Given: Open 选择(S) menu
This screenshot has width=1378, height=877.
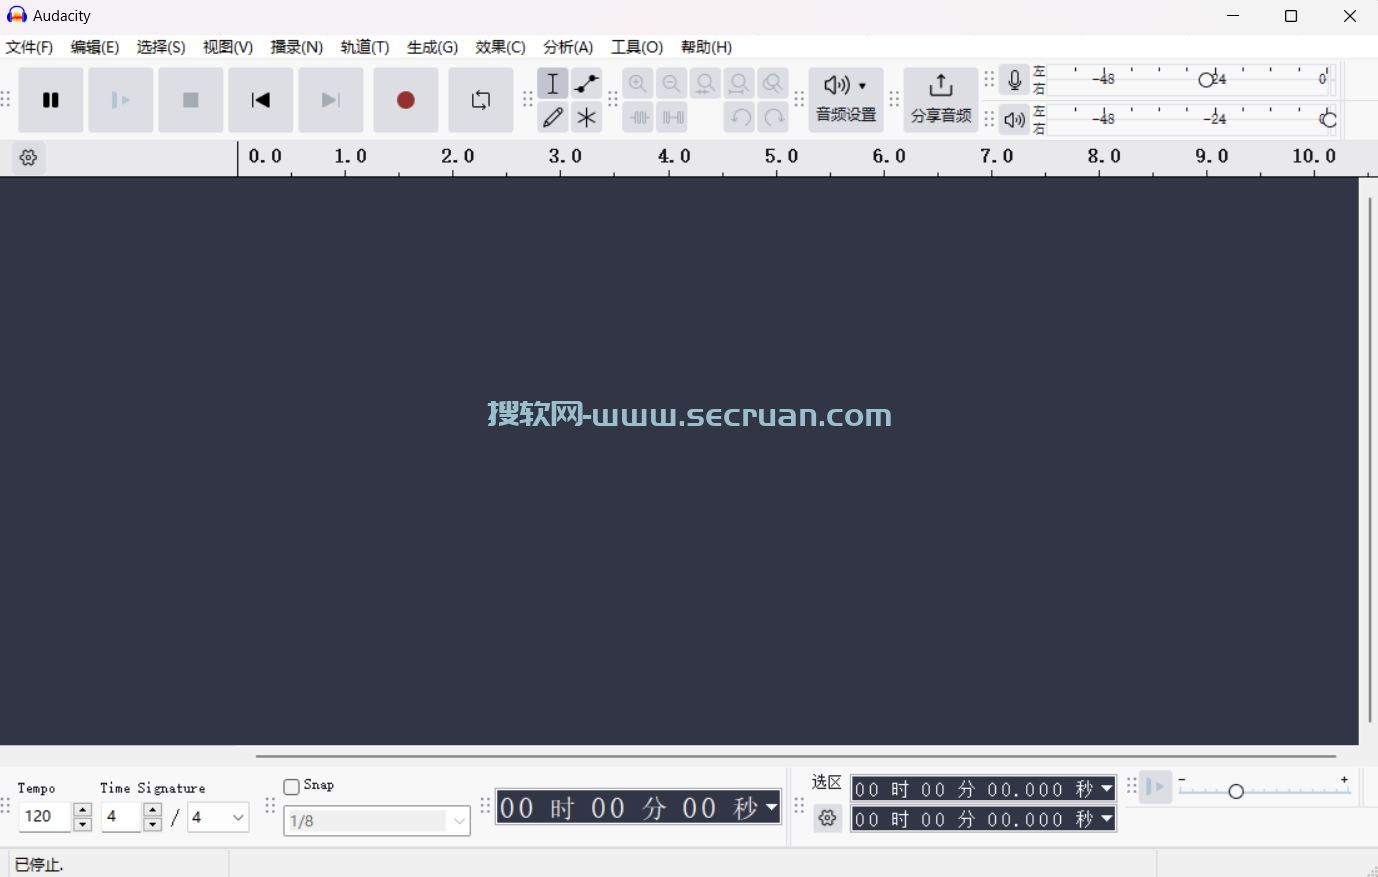Looking at the screenshot, I should (161, 47).
